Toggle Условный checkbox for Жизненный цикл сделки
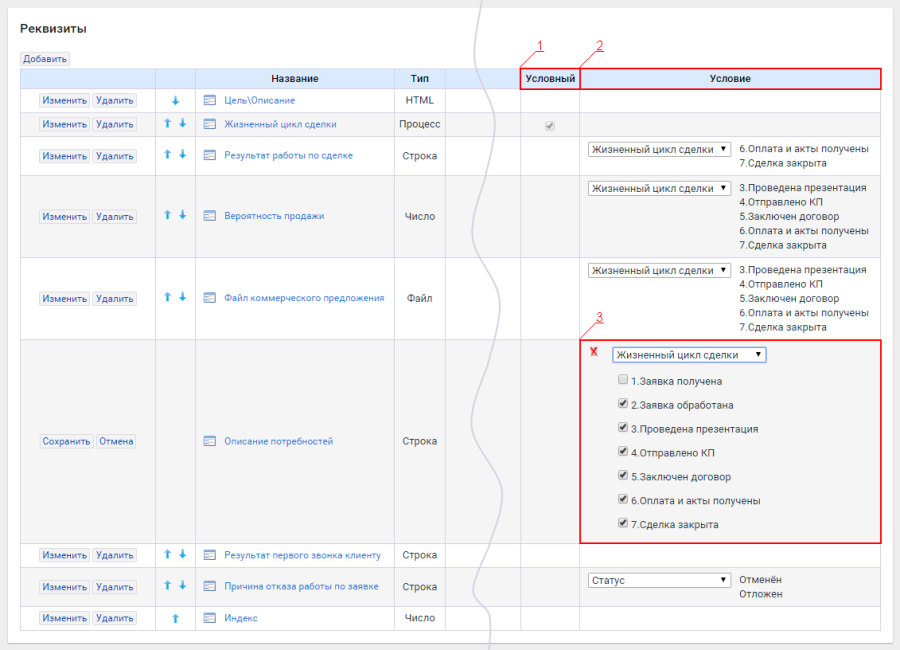 click(x=550, y=125)
